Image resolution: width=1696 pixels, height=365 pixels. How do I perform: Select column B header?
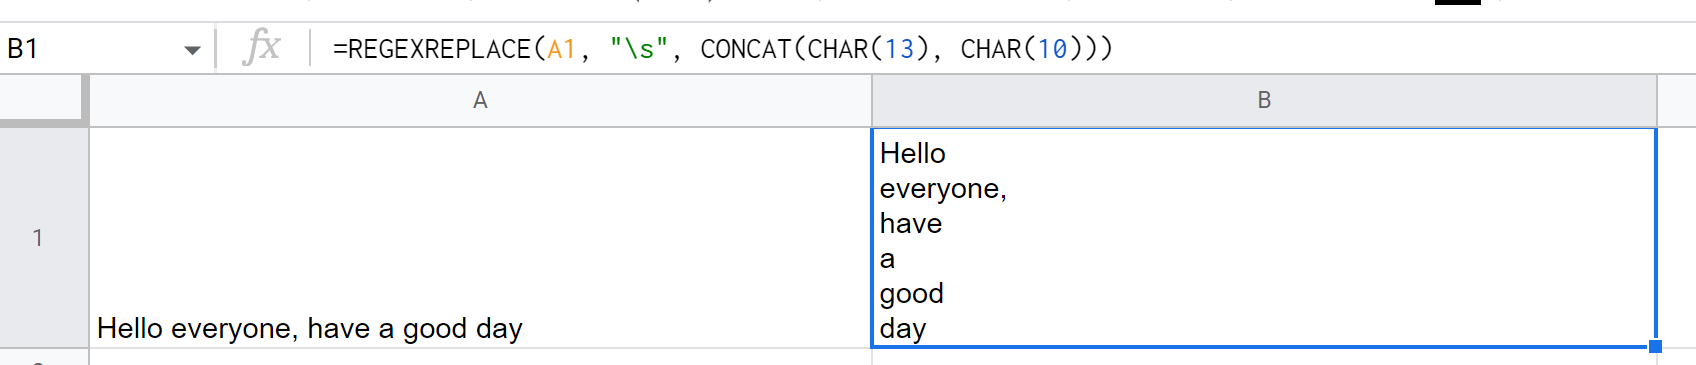[x=1264, y=100]
